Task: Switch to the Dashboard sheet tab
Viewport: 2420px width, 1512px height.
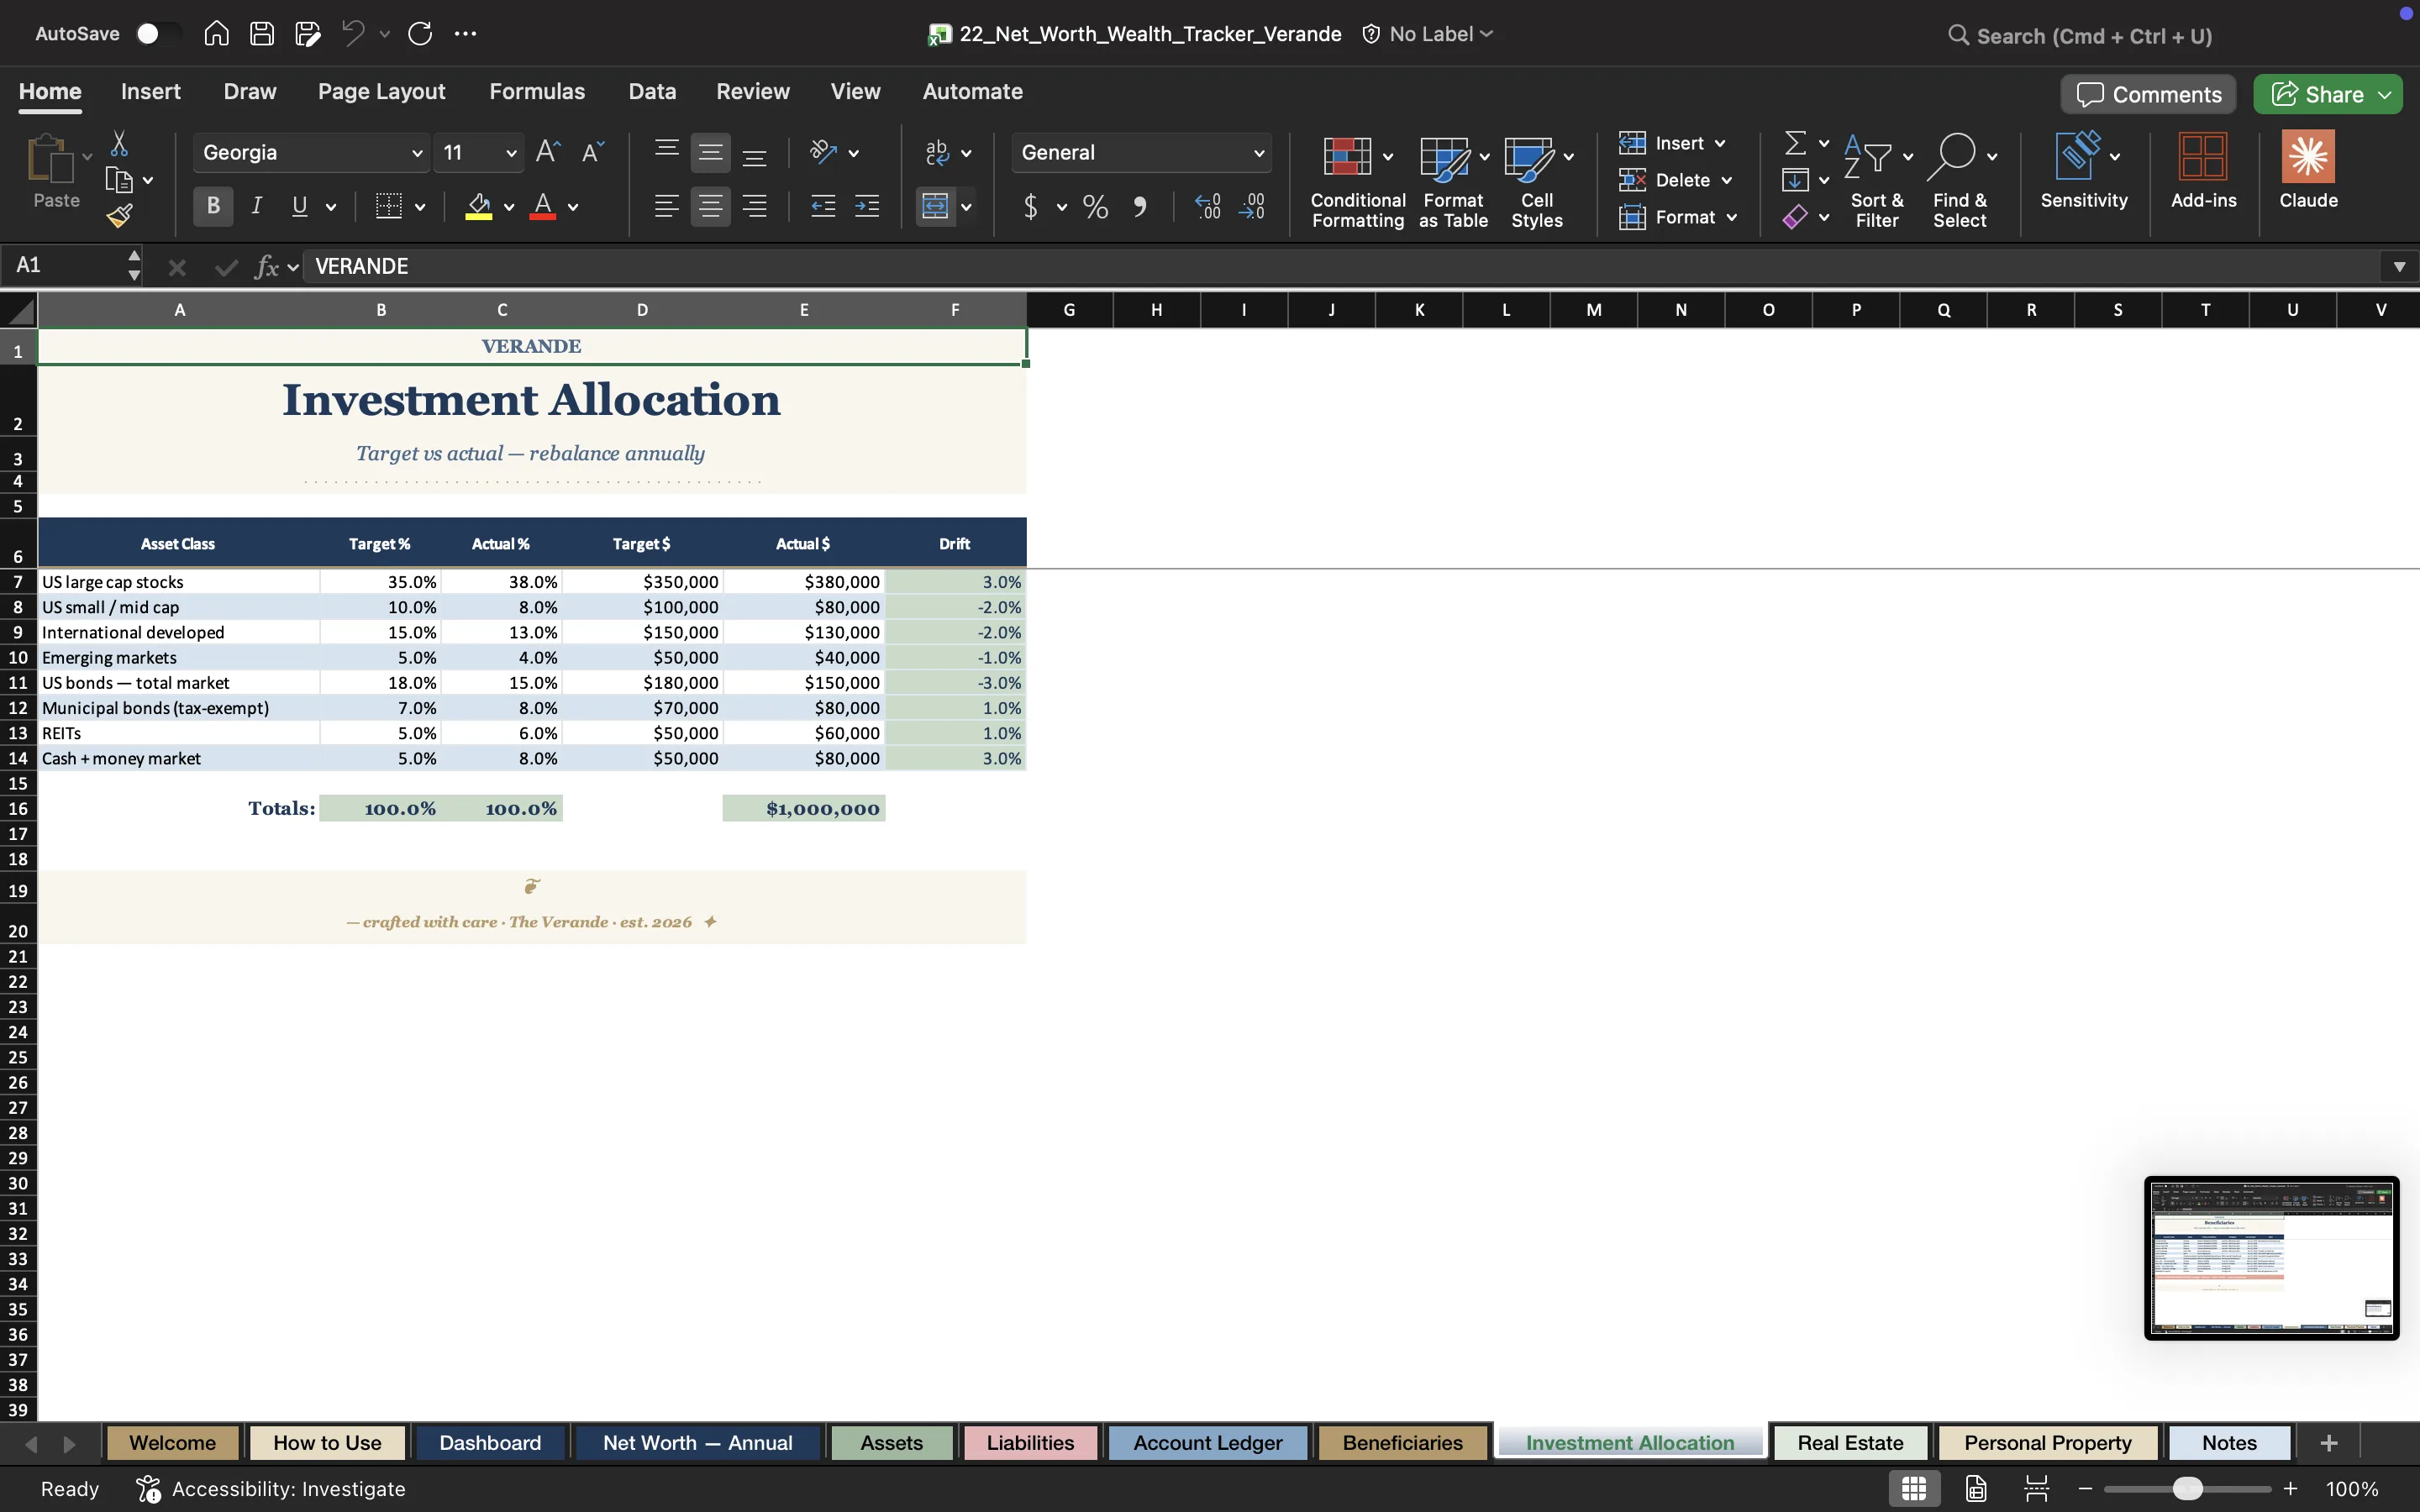Action: tap(490, 1443)
